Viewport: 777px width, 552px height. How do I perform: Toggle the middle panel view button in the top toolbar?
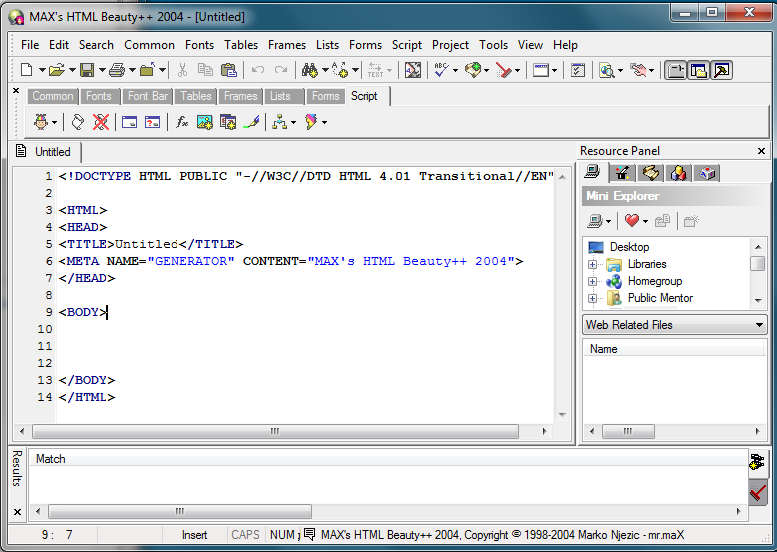698,70
